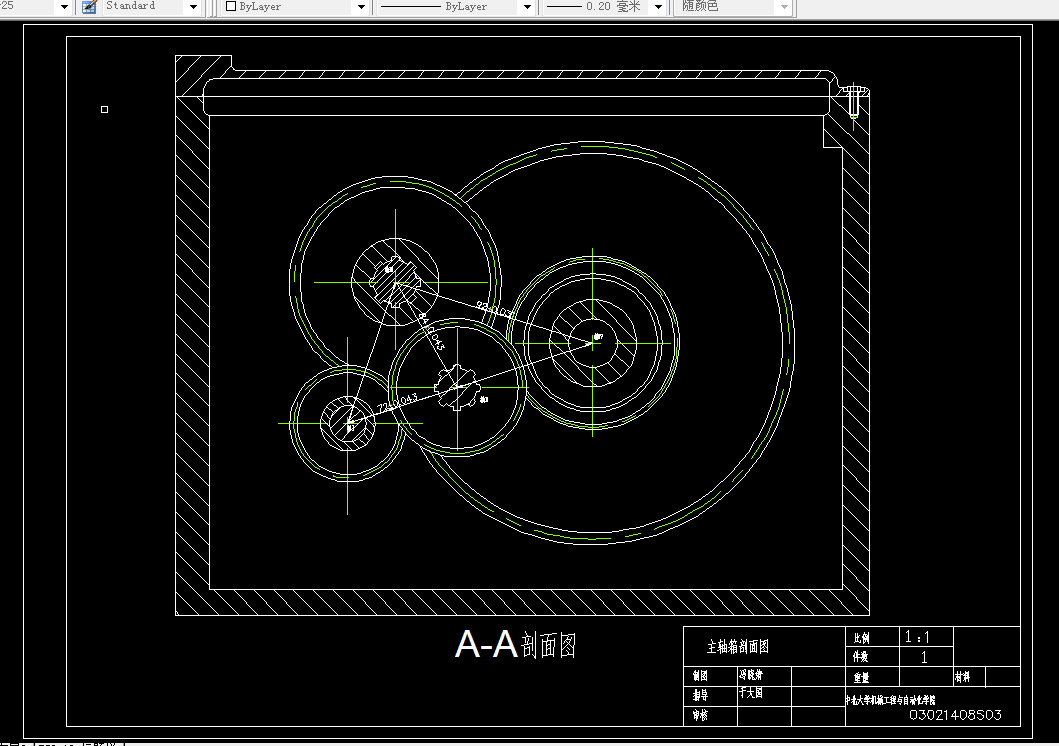Click the 材料 label cell

click(x=962, y=676)
